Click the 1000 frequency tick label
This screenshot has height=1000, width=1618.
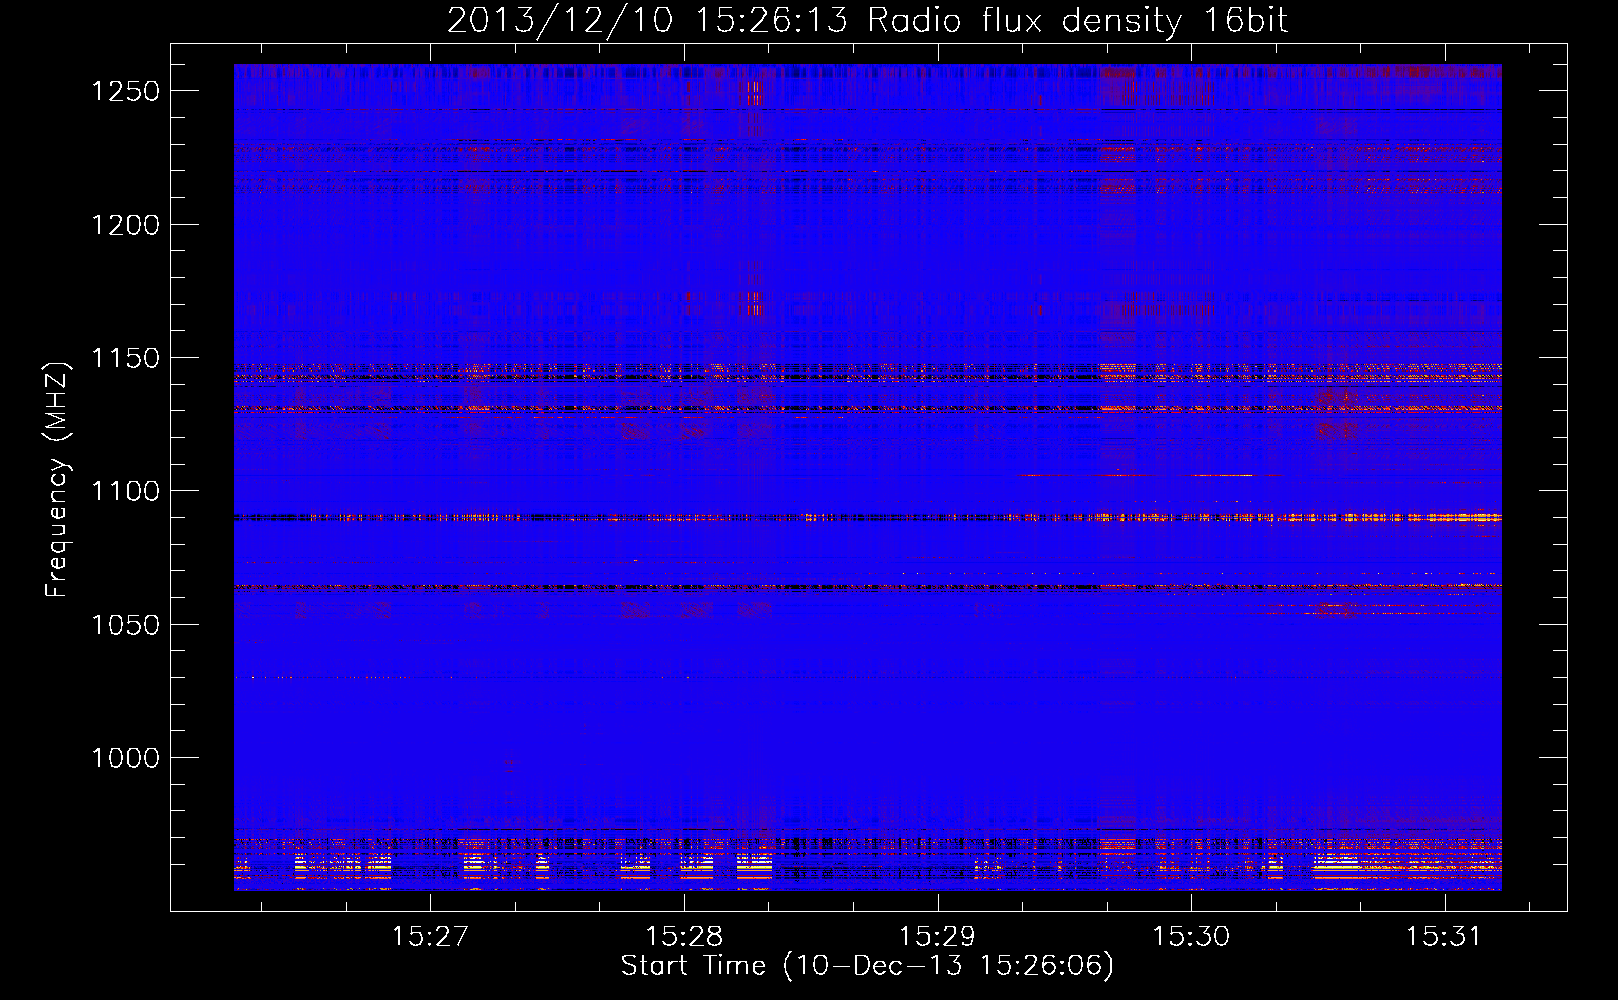click(x=126, y=758)
